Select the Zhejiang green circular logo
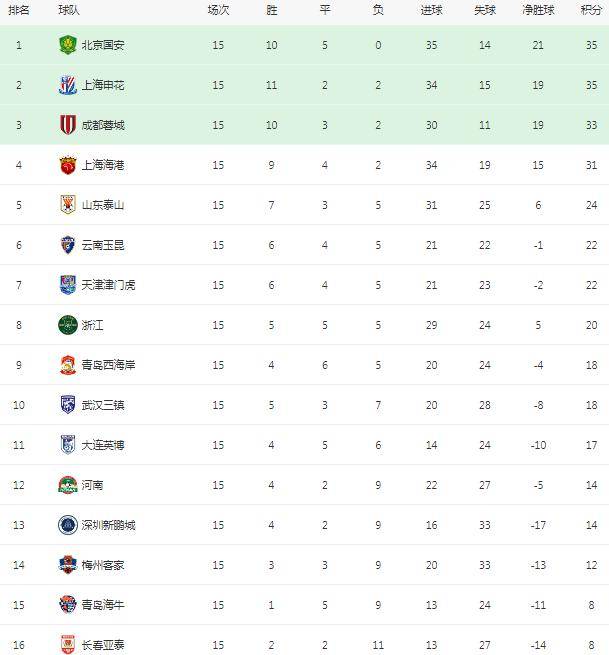 68,325
